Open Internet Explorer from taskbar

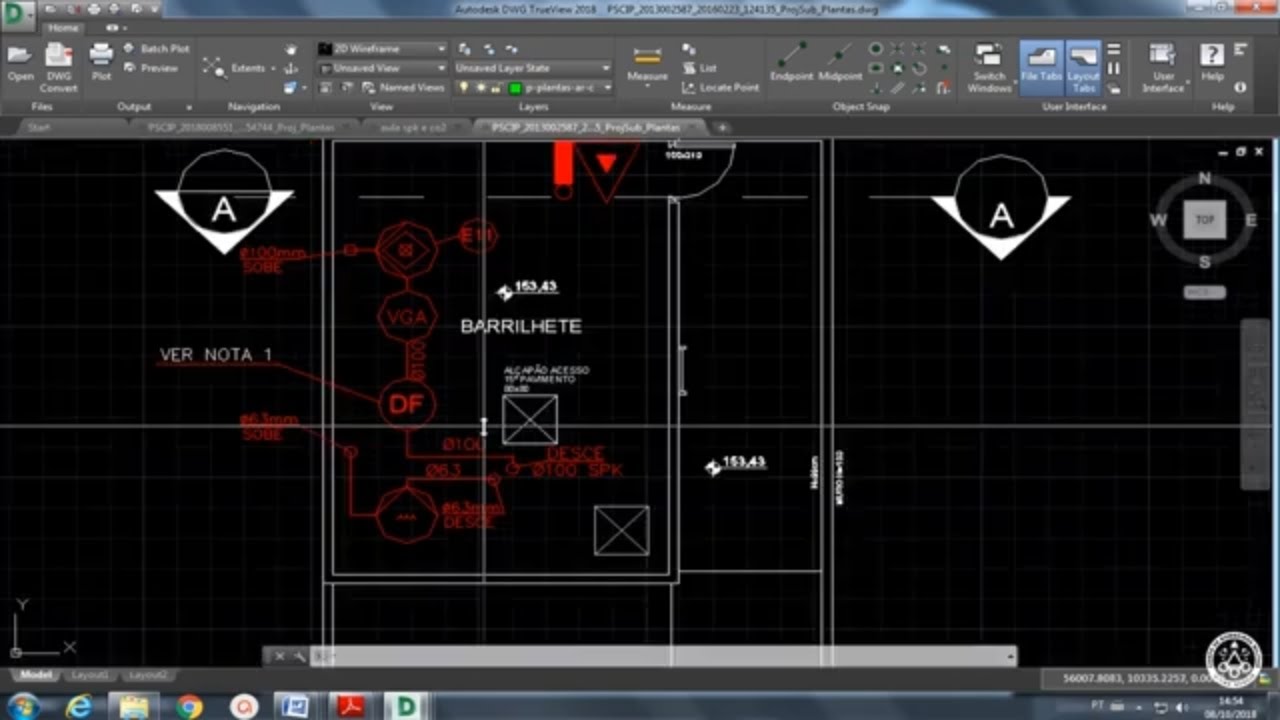tap(78, 706)
